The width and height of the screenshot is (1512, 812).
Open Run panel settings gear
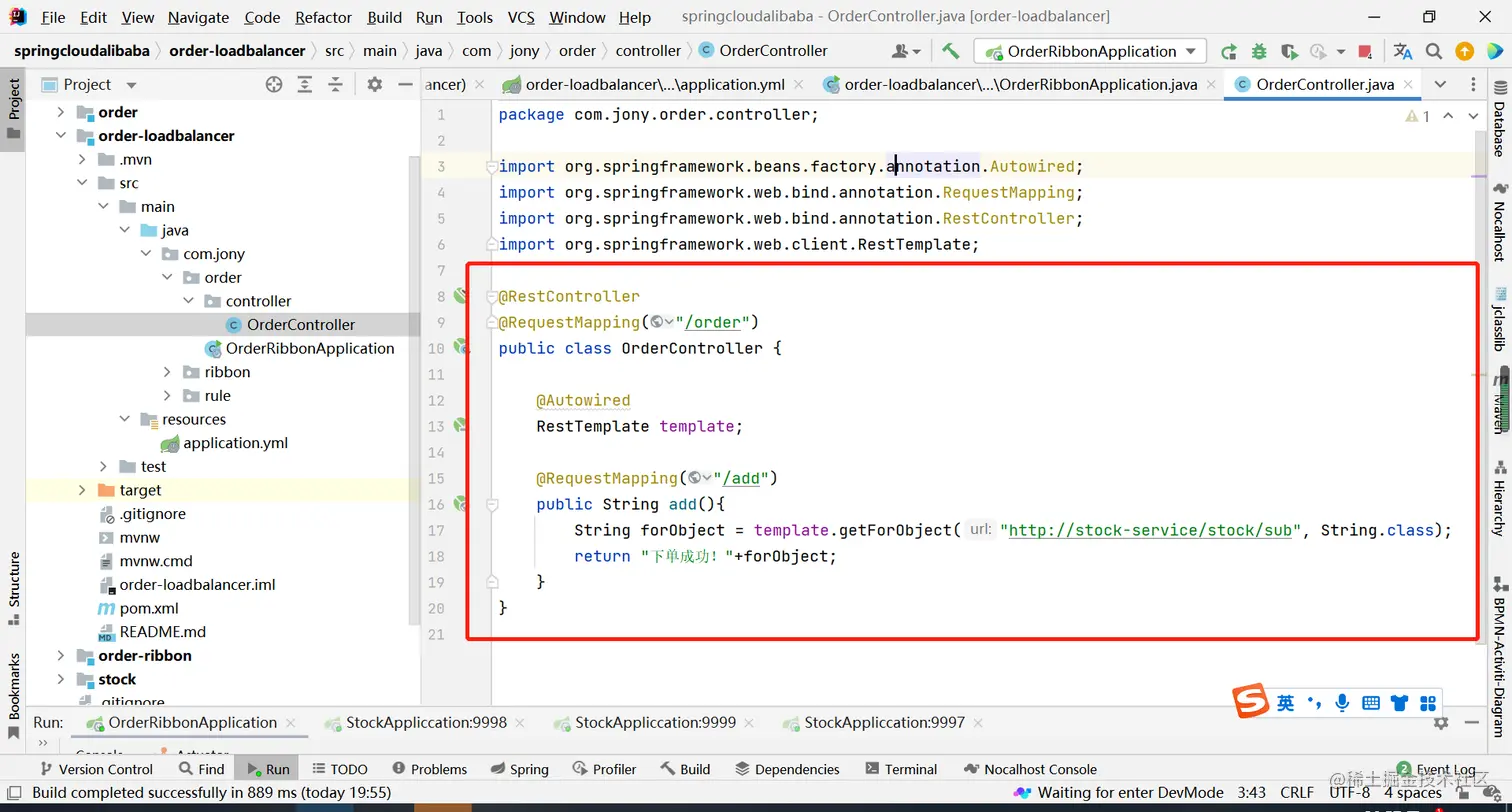[1441, 722]
